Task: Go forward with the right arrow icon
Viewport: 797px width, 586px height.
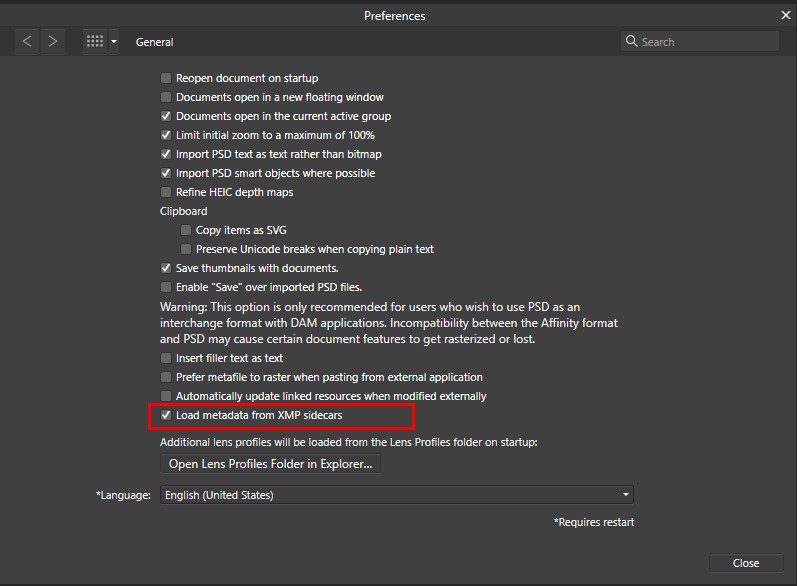Action: [x=52, y=41]
